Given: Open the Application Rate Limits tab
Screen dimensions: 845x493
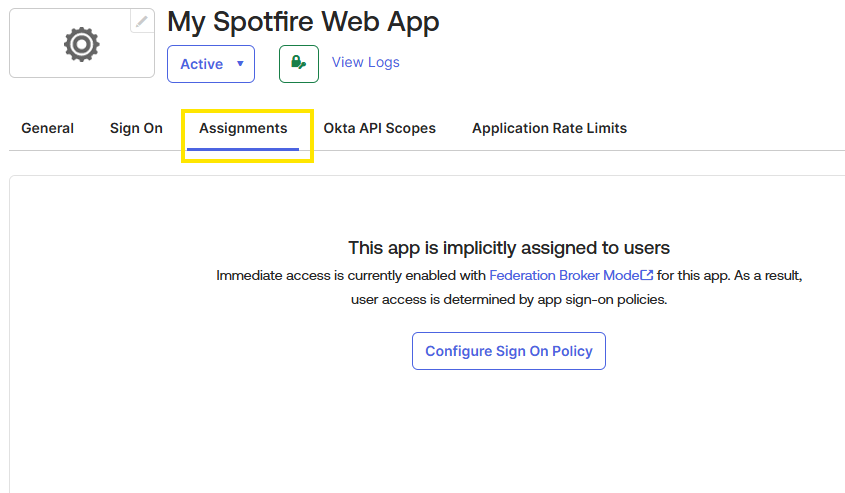Looking at the screenshot, I should (549, 128).
